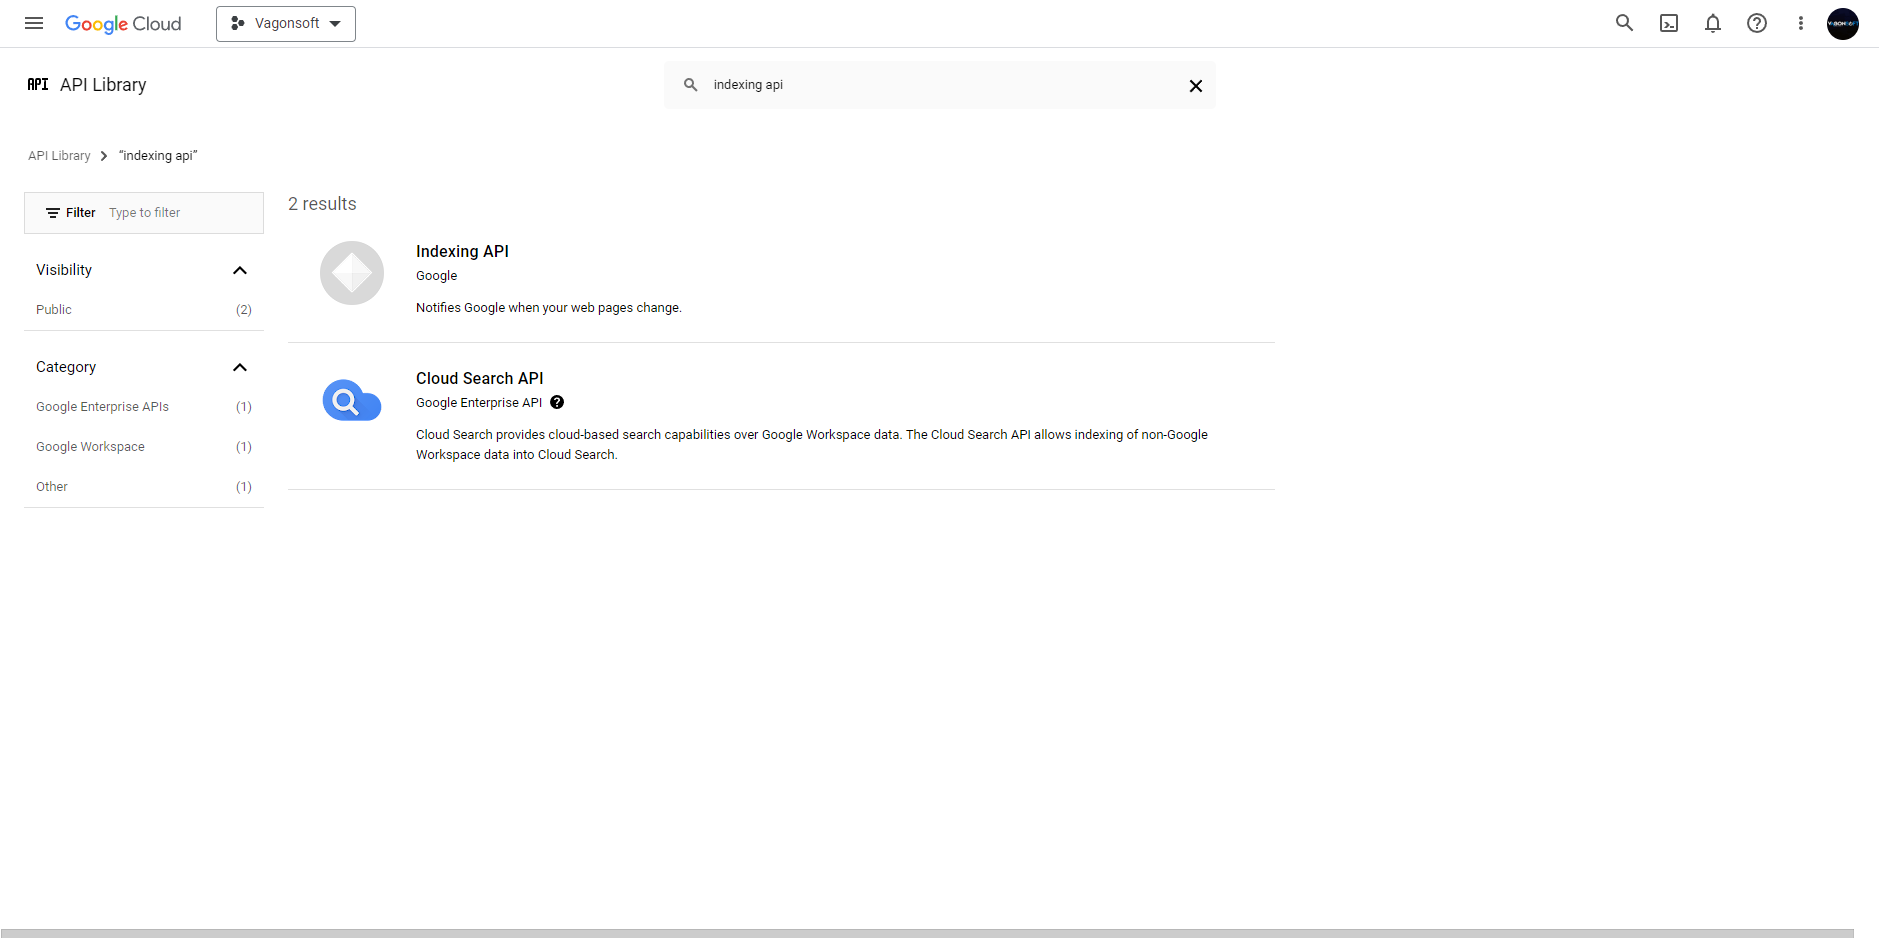
Task: Open the notifications bell
Action: coord(1713,23)
